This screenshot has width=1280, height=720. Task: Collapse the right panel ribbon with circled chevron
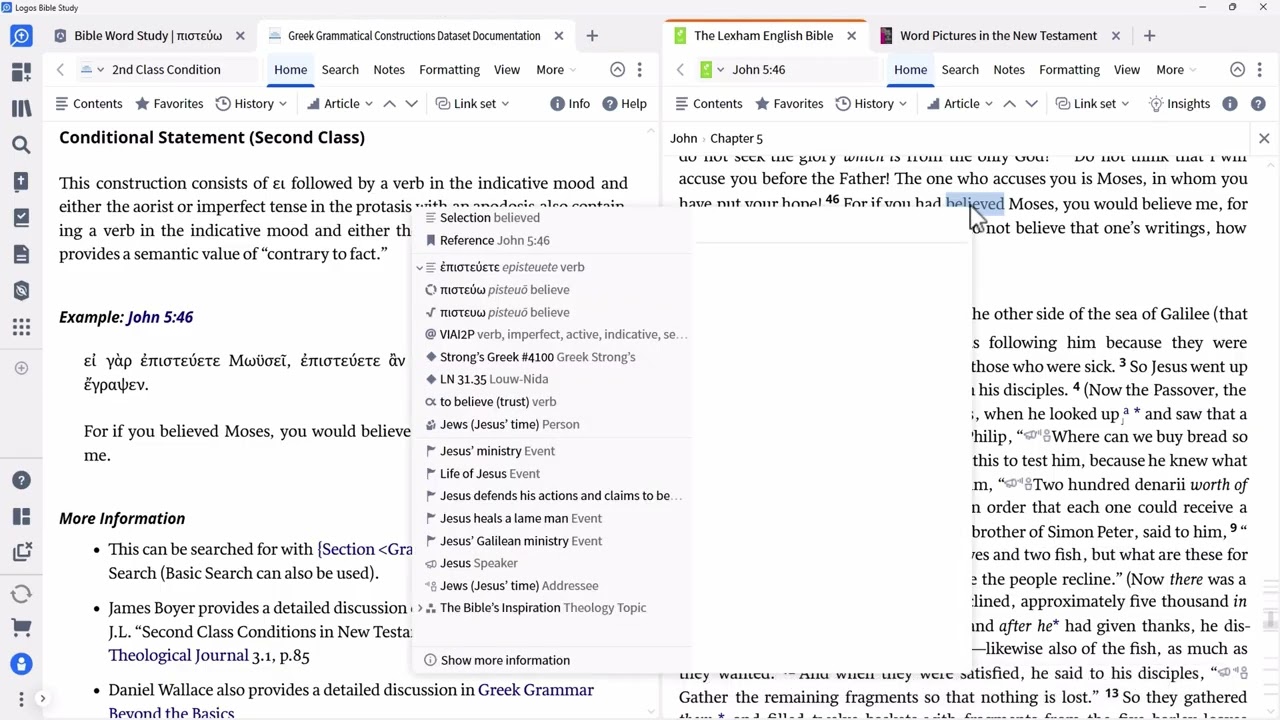[x=1238, y=70]
